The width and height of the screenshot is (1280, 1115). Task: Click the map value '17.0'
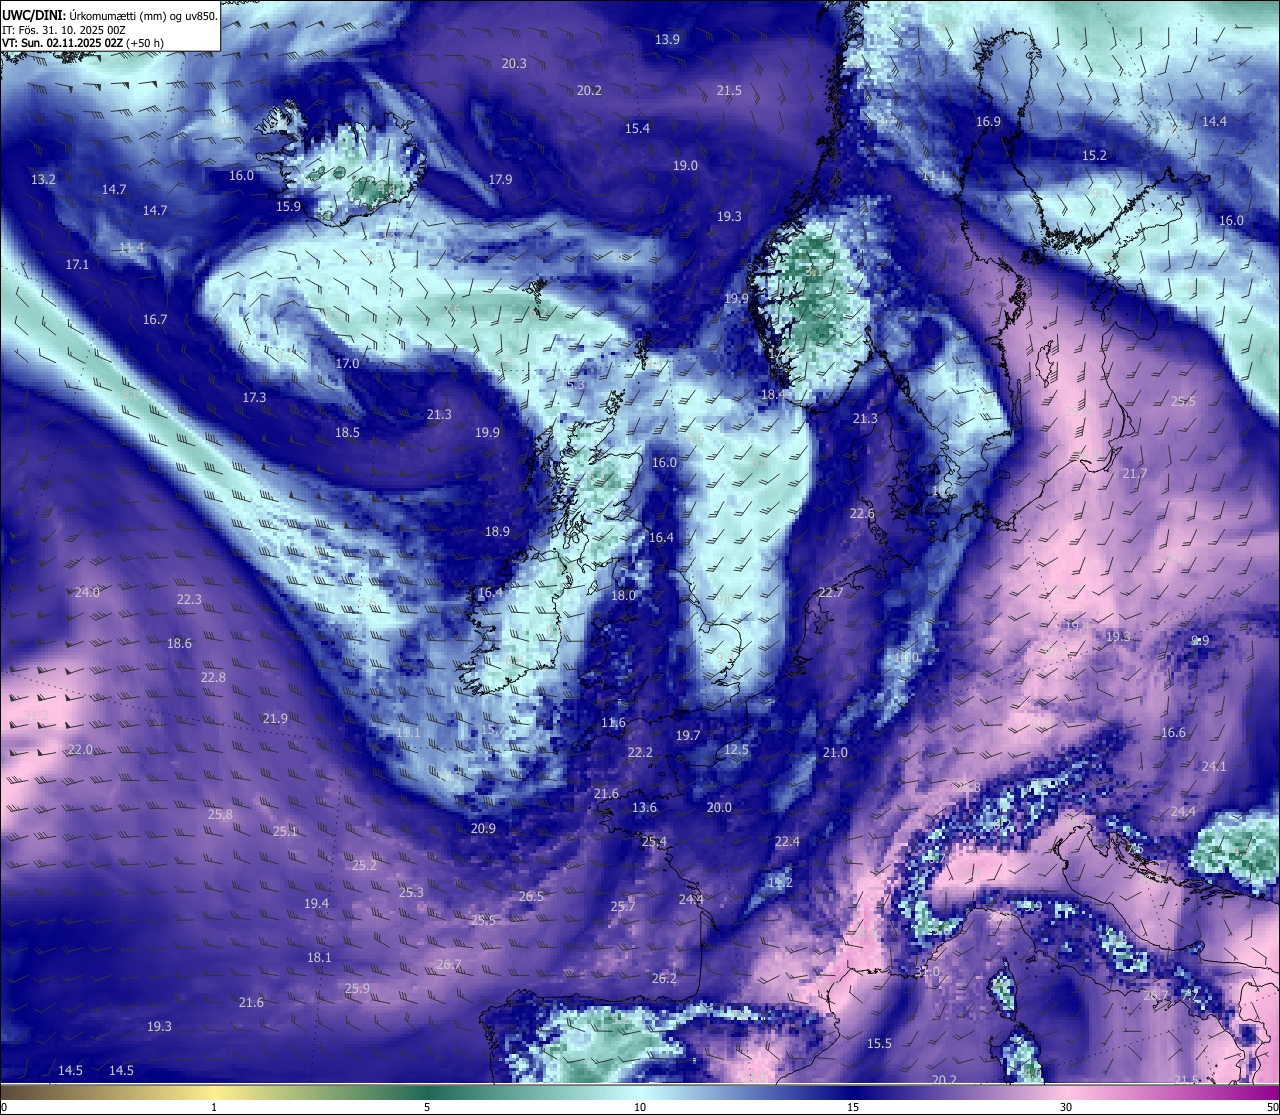[347, 363]
